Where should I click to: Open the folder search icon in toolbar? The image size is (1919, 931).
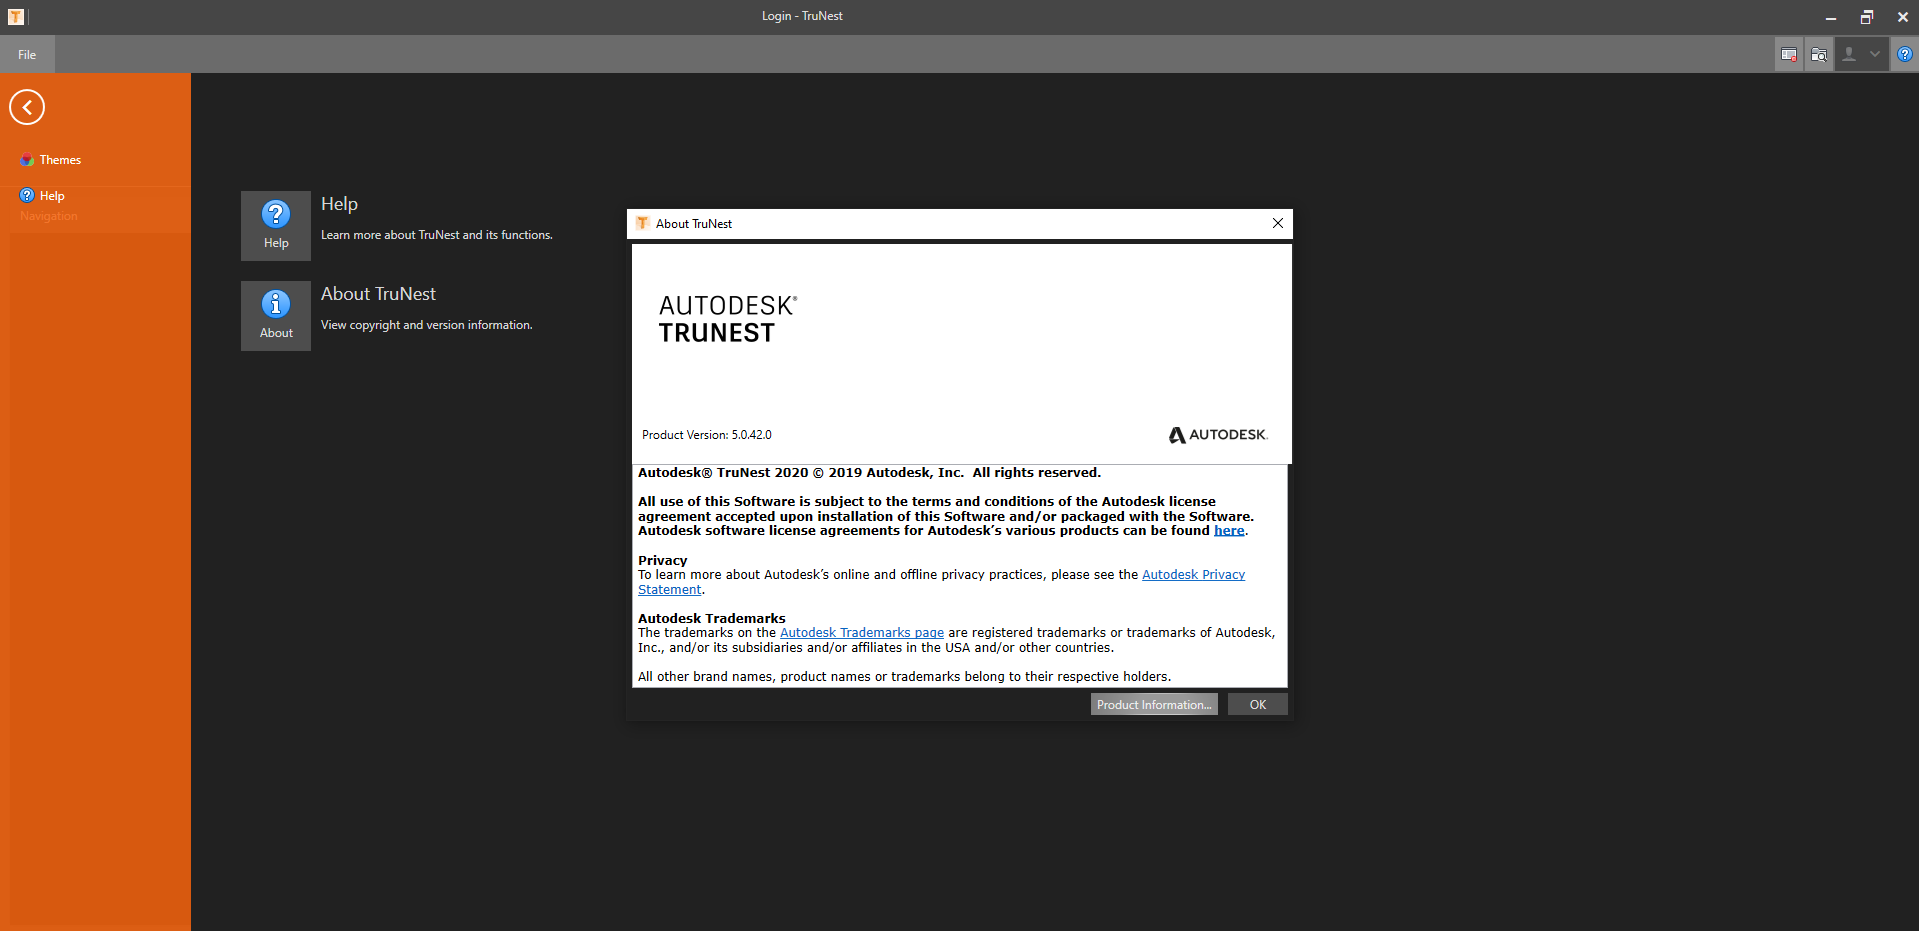tap(1819, 55)
